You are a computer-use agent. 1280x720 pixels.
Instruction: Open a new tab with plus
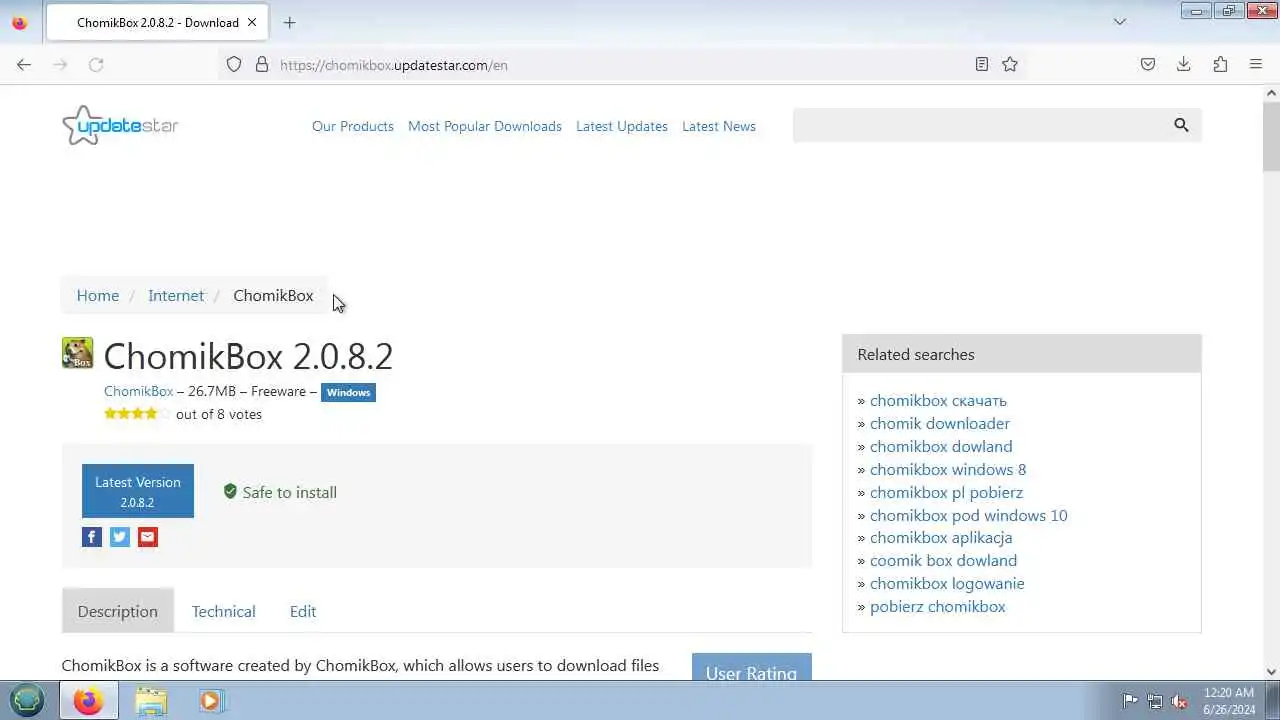(289, 22)
